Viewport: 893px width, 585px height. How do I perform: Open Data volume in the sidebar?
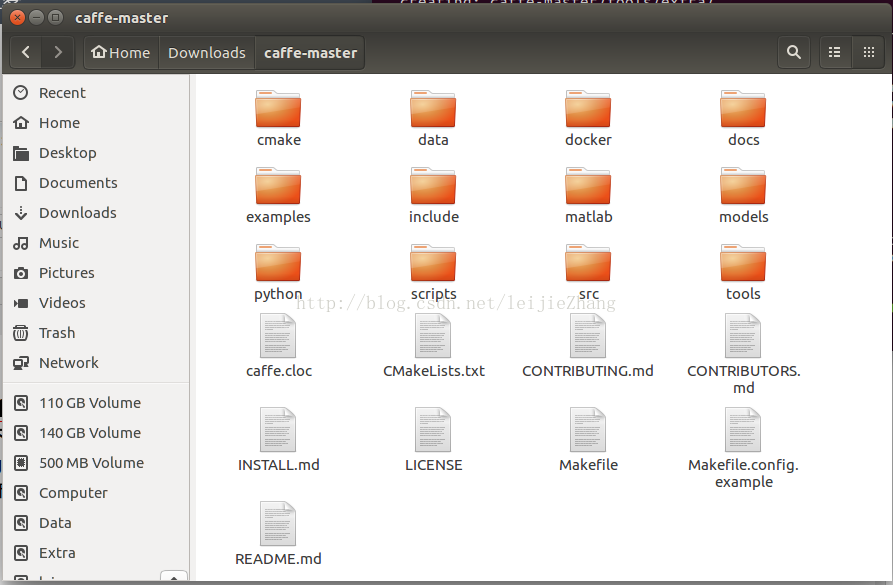pos(96,523)
